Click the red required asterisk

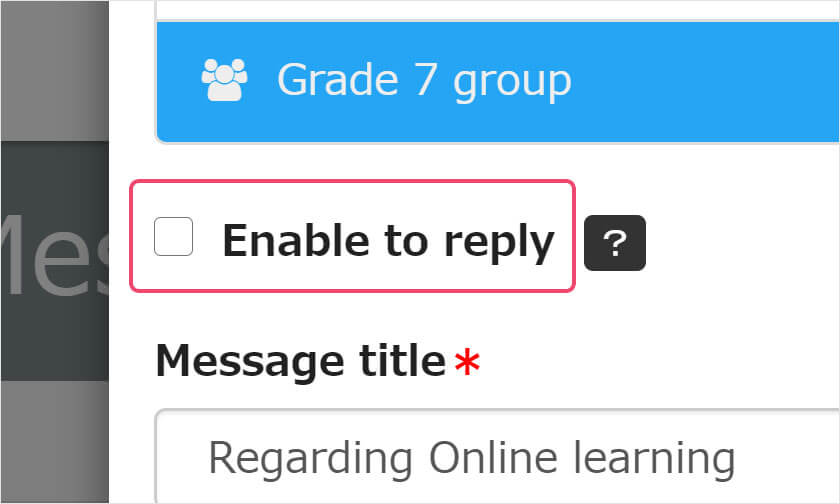[x=467, y=364]
